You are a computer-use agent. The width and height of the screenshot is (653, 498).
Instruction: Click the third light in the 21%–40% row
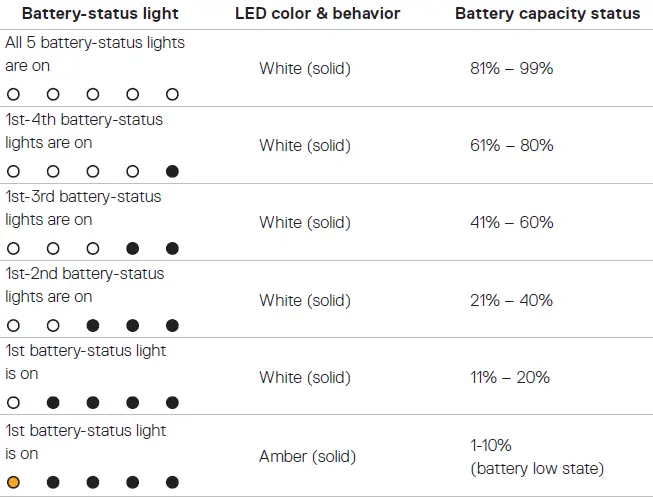93,325
